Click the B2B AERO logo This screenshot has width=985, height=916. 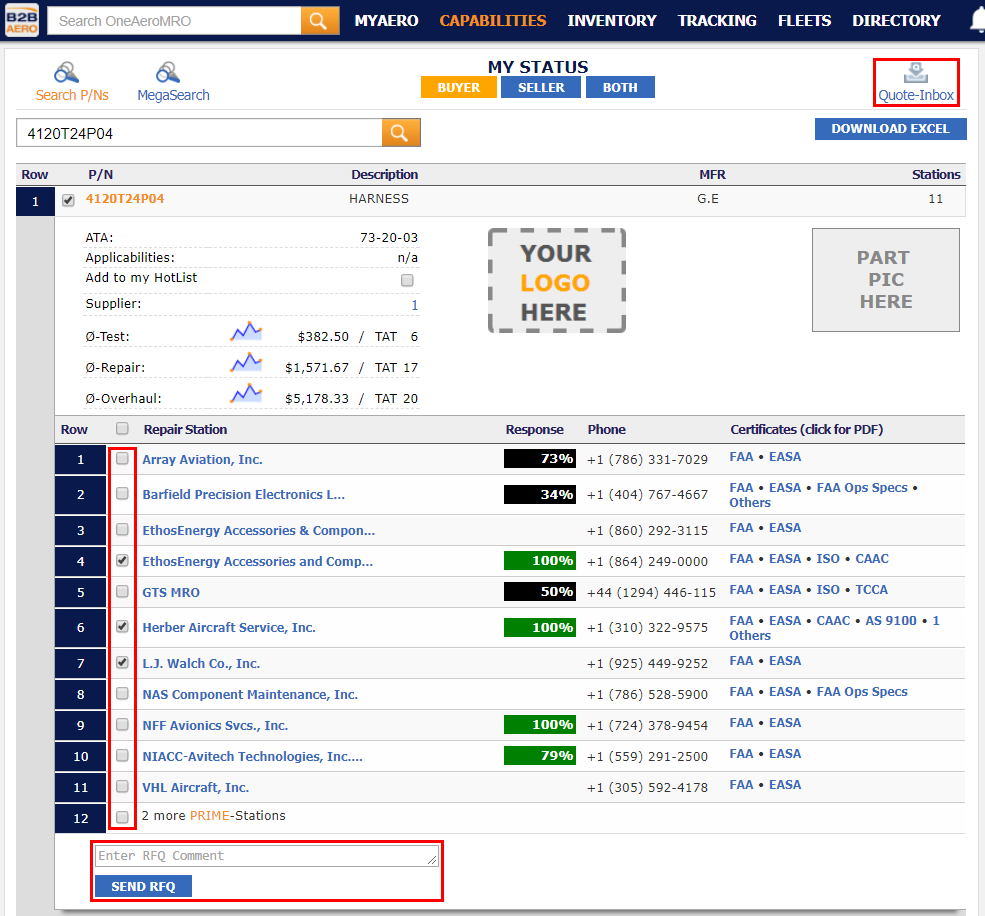22,20
